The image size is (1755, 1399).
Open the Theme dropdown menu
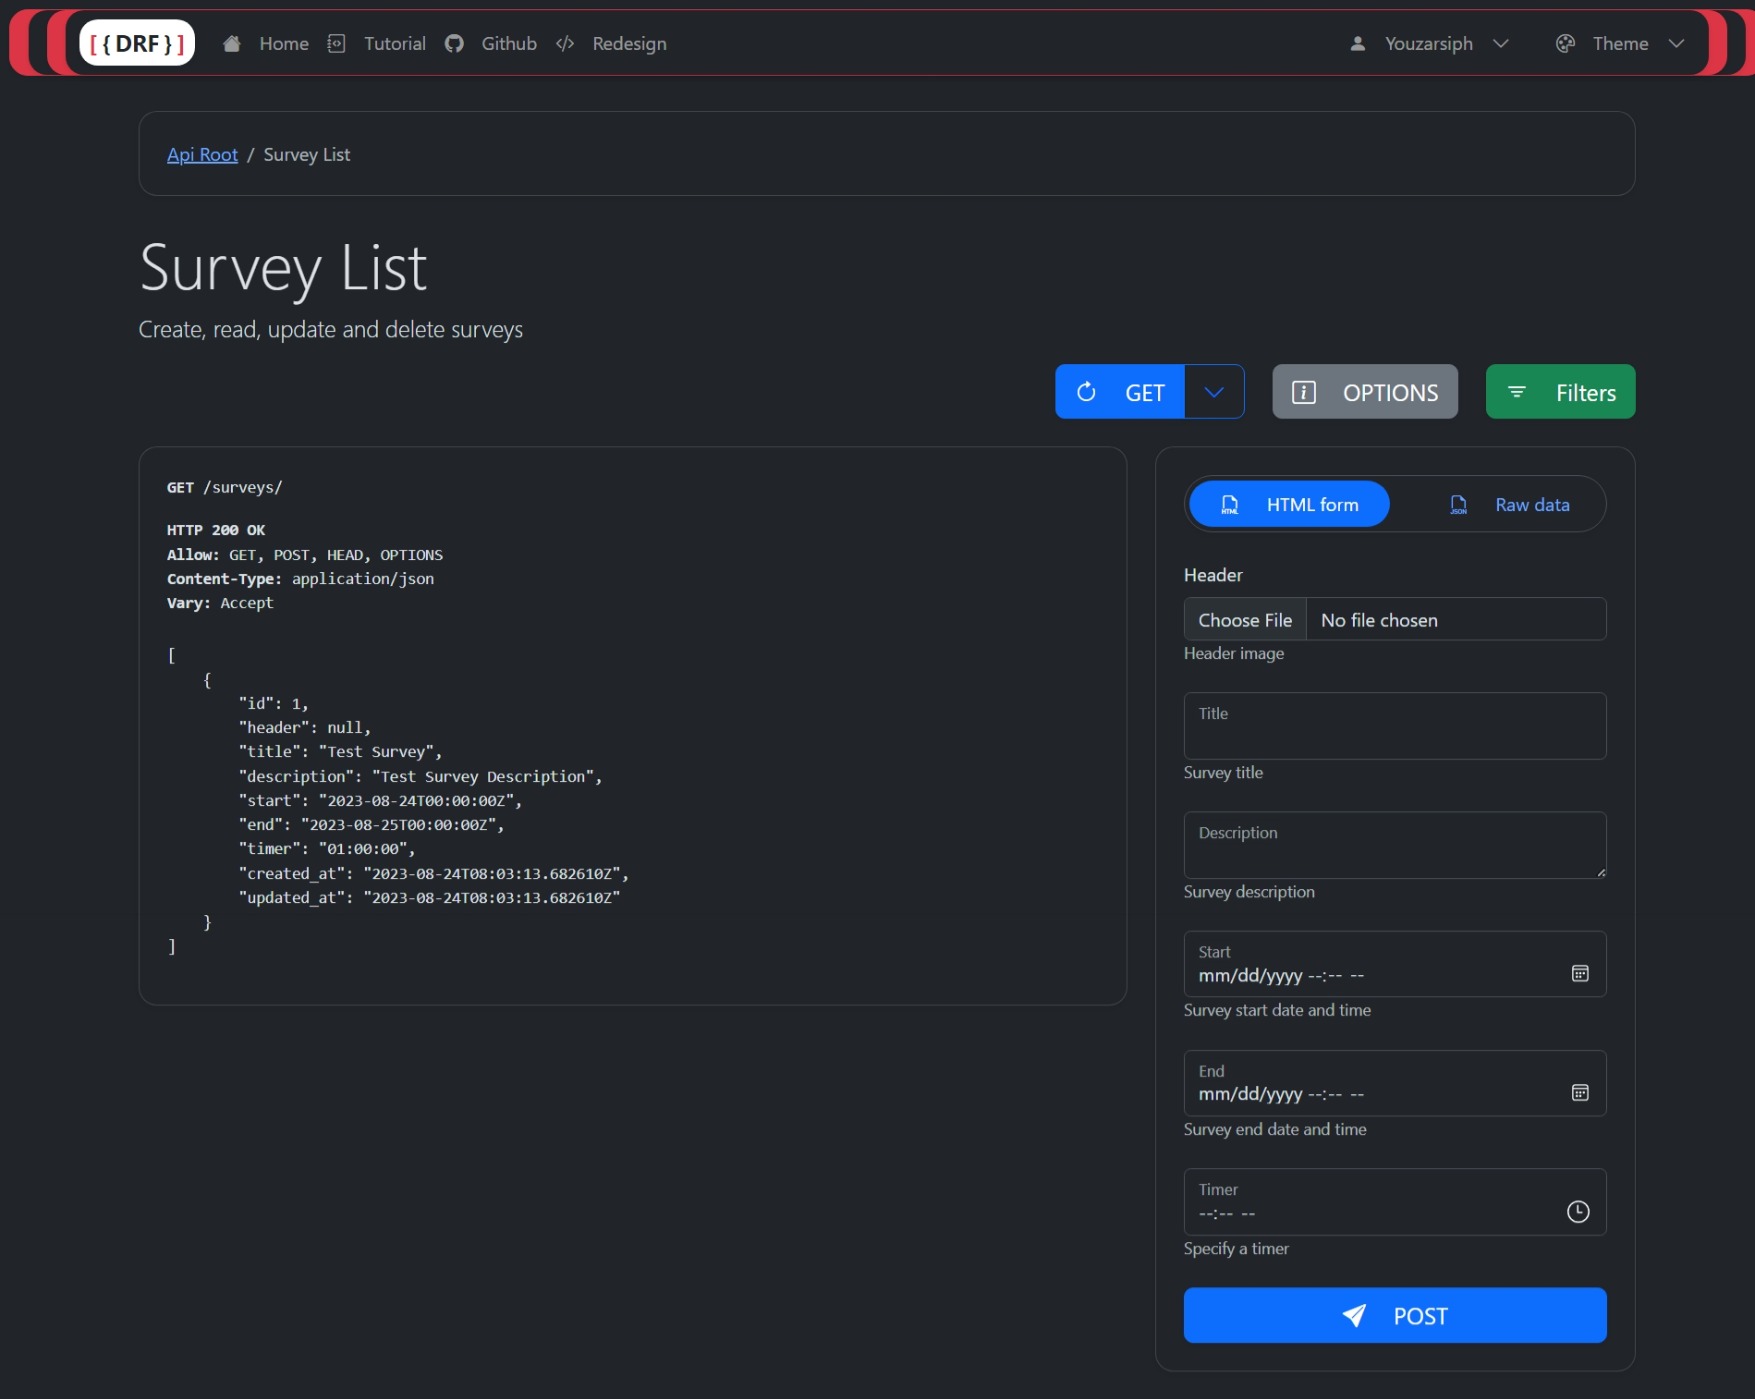pyautogui.click(x=1621, y=43)
